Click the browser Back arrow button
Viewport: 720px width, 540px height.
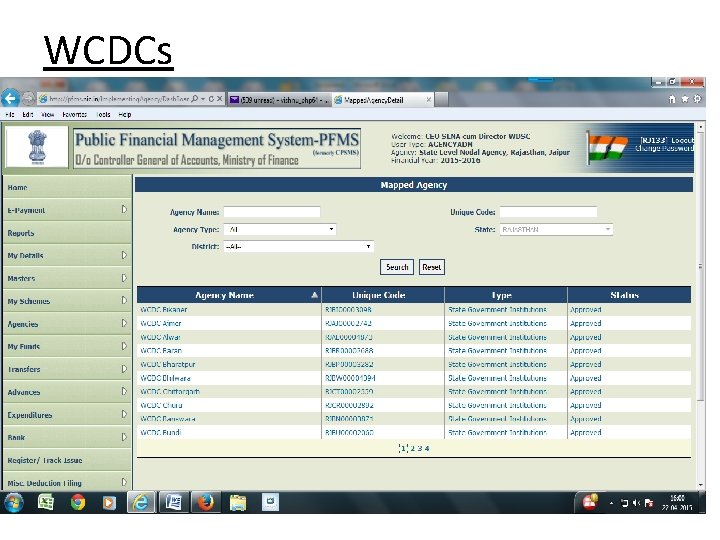[x=10, y=98]
